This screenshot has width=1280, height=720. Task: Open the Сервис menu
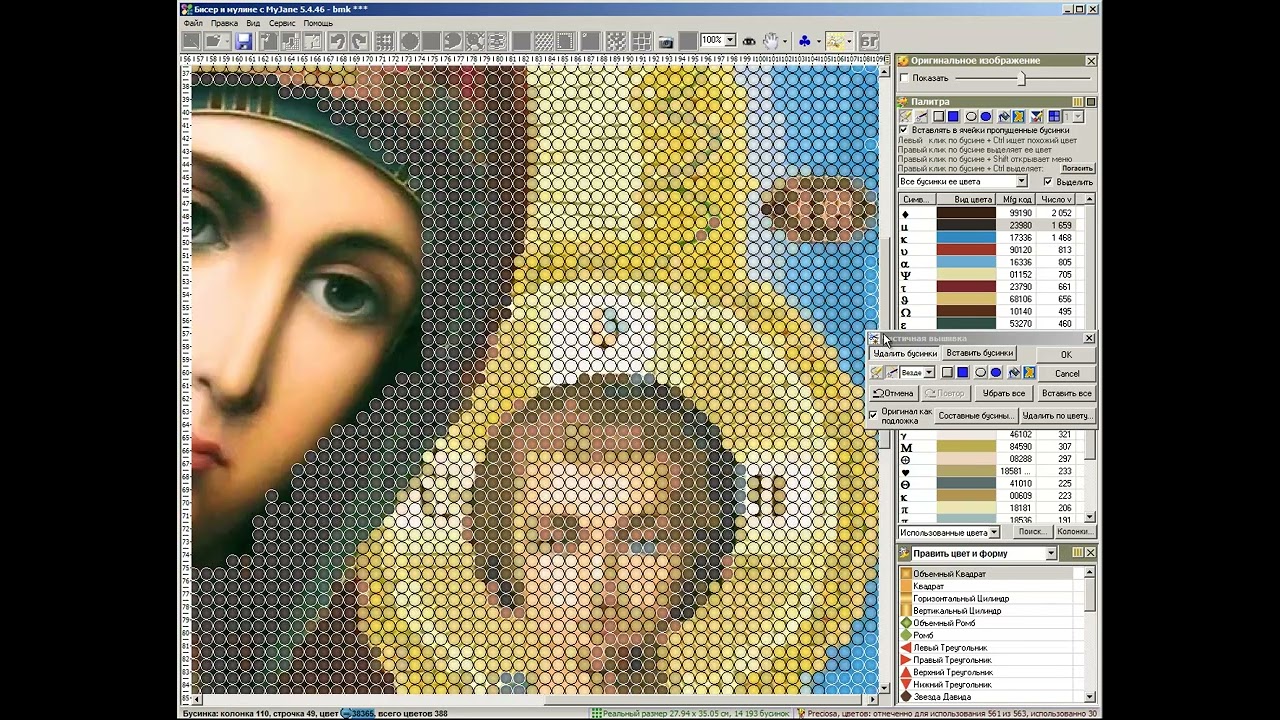[282, 23]
